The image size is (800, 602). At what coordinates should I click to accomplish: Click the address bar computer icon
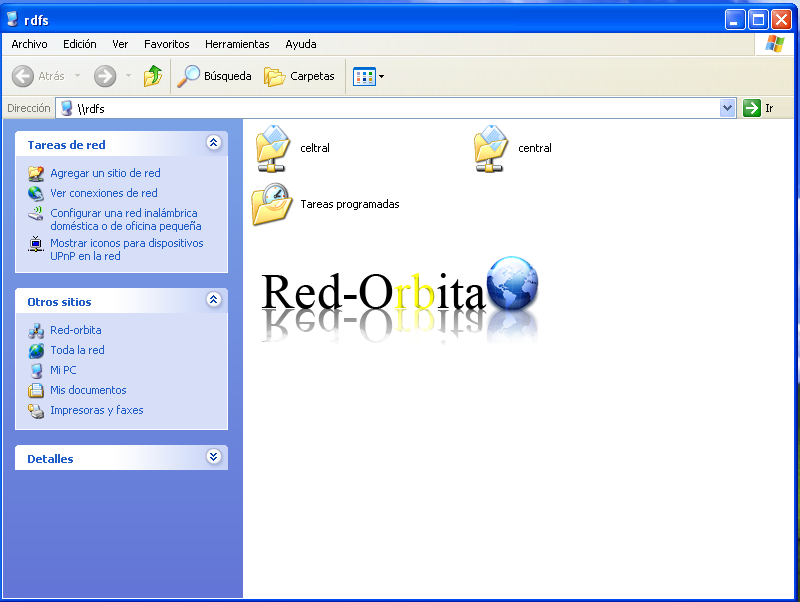click(x=66, y=108)
